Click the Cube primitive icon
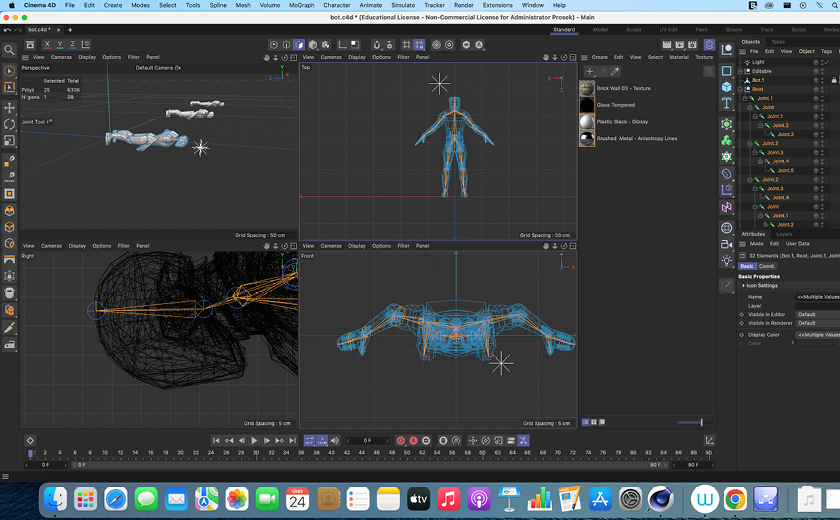This screenshot has width=840, height=520. tap(727, 87)
